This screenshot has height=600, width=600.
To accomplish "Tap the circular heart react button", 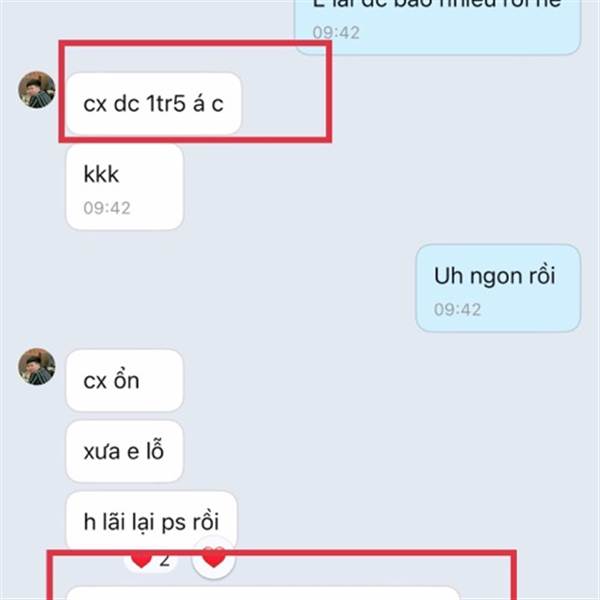I will point(214,557).
